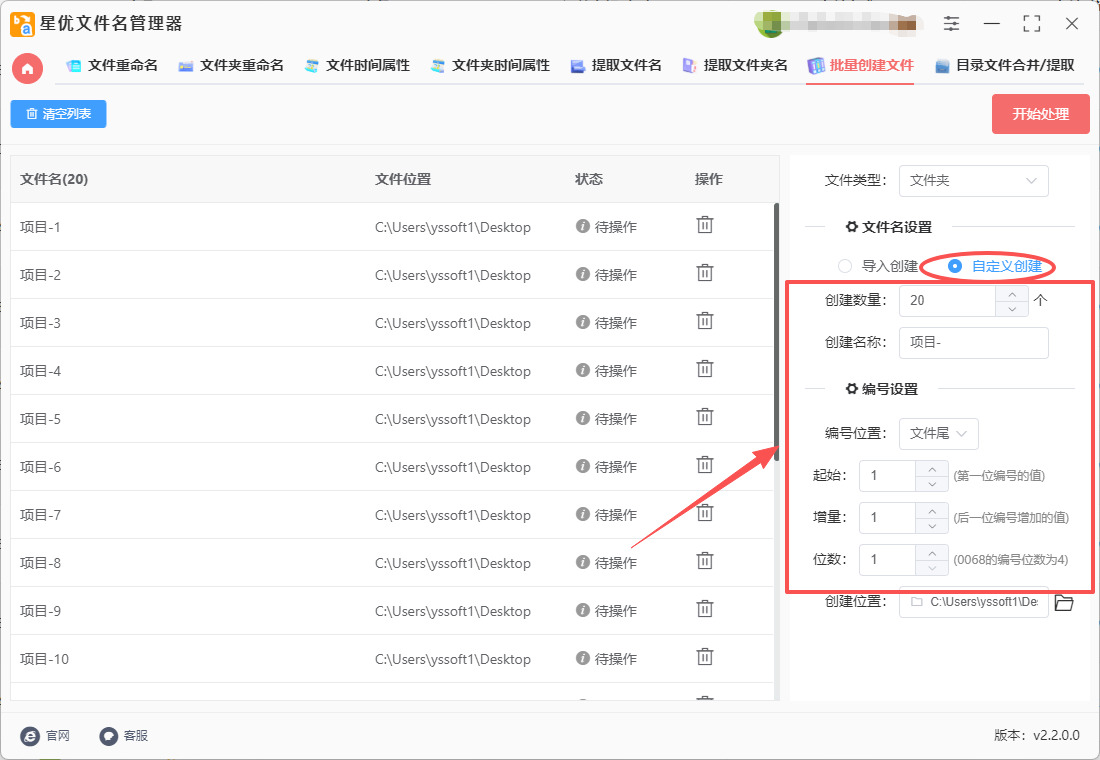Viewport: 1100px width, 760px height.
Task: Click into the 创建数量 number field
Action: pos(947,300)
